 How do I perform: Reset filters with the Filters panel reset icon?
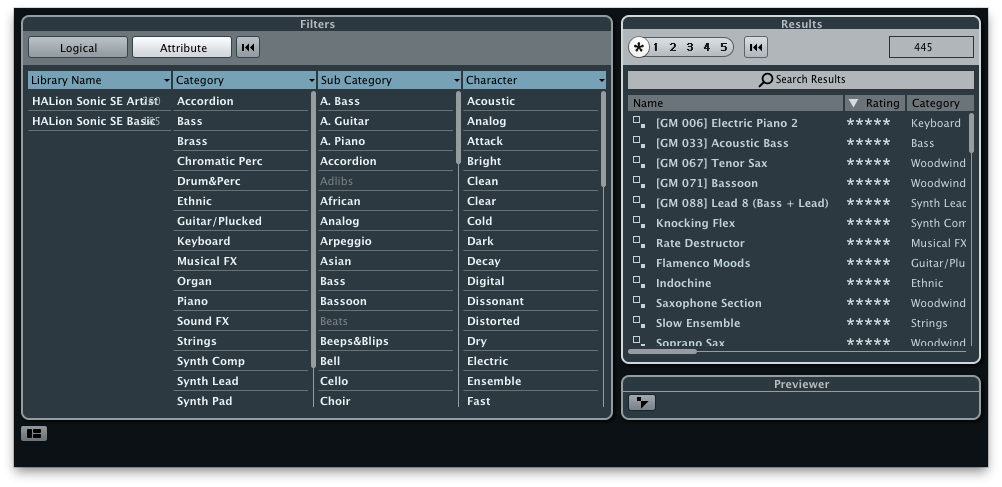coord(248,47)
